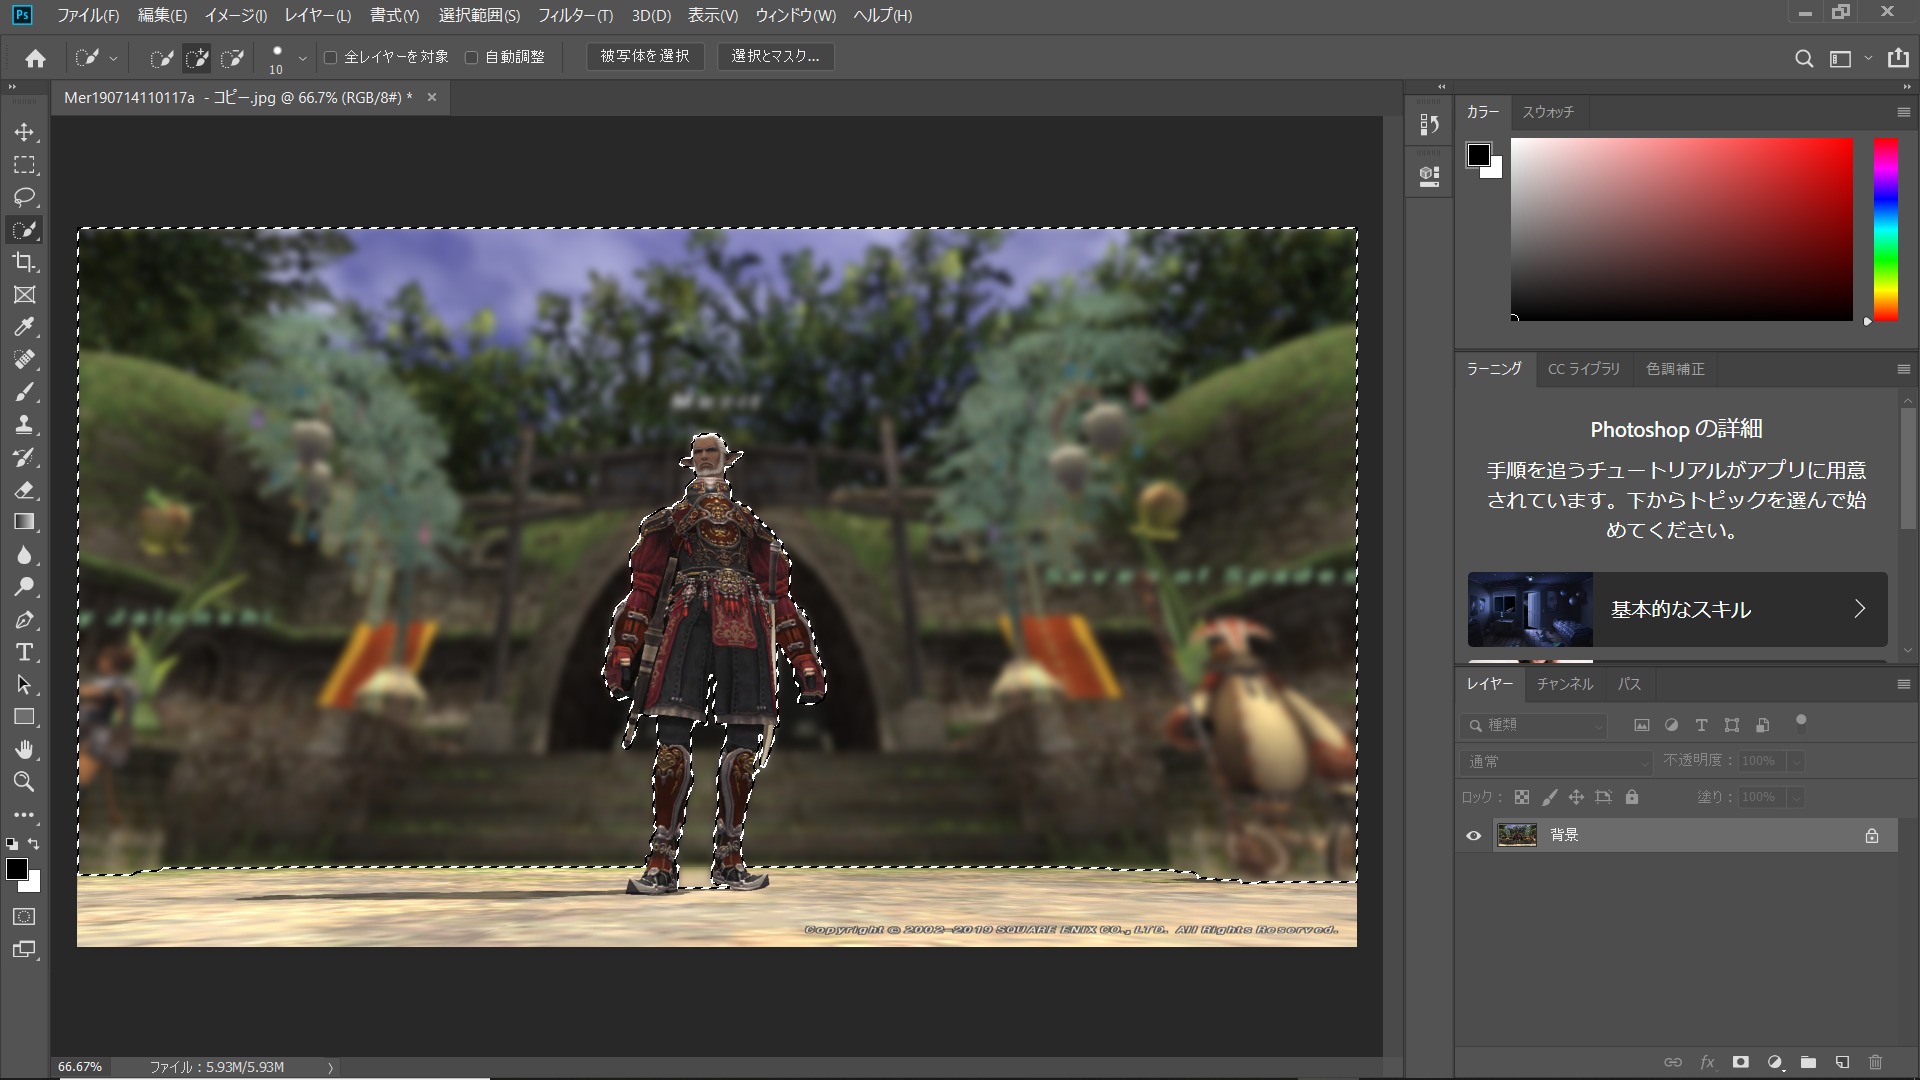Select the Blur tool

click(x=24, y=554)
